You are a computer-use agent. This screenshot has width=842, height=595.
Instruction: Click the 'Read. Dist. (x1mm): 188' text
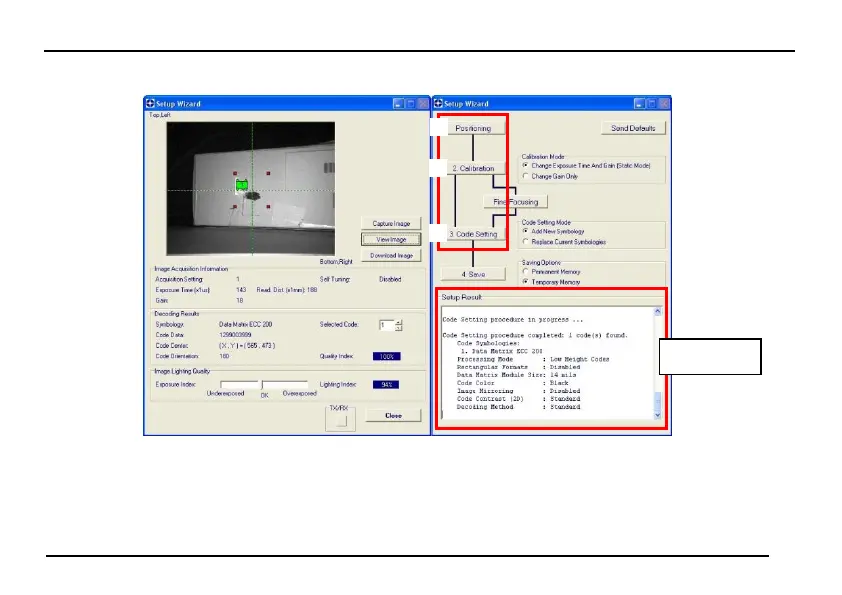coord(287,290)
